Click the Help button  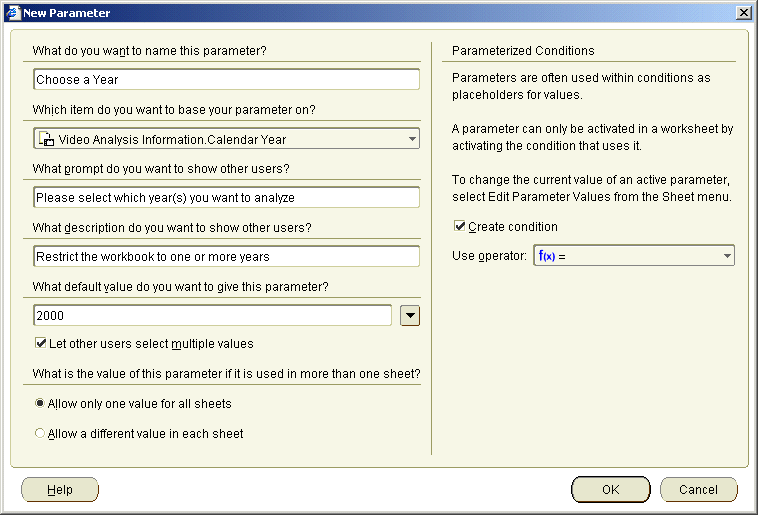60,490
